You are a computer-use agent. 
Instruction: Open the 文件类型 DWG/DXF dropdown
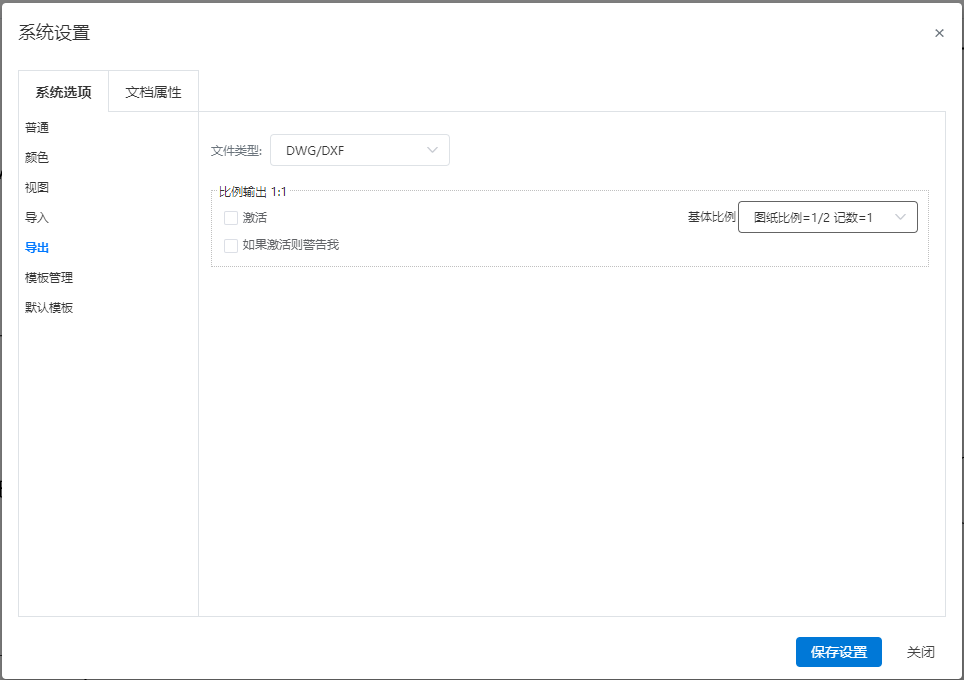tap(360, 150)
